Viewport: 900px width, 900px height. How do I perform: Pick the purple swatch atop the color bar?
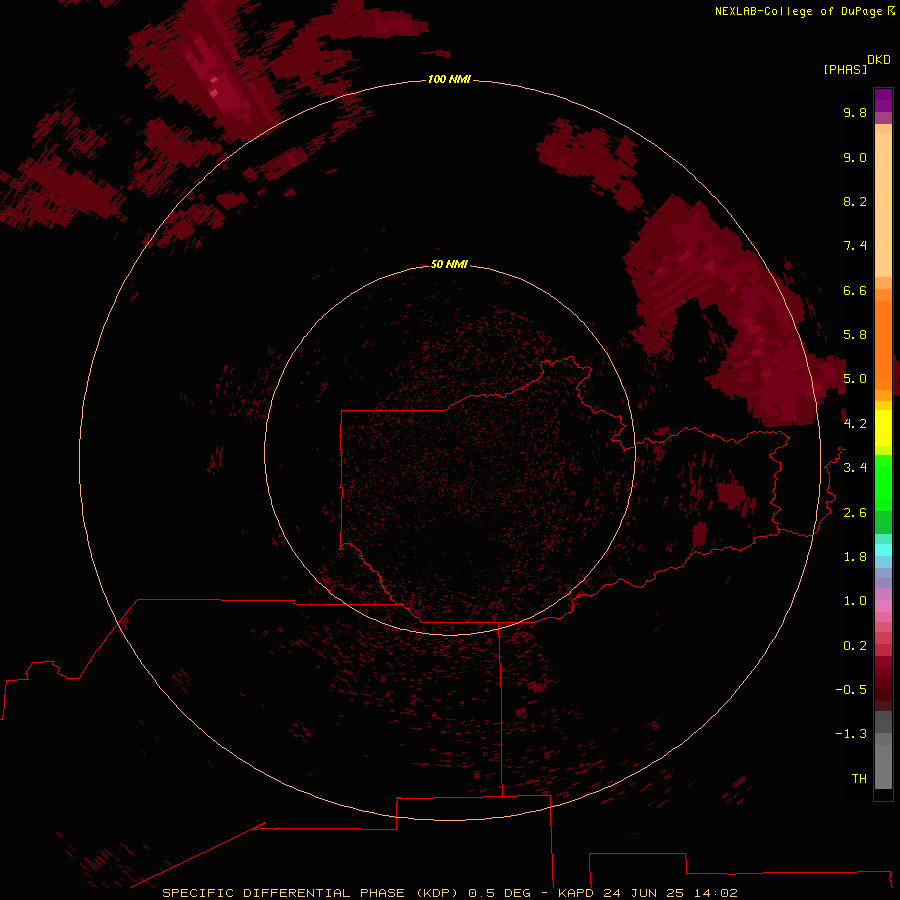tap(883, 100)
